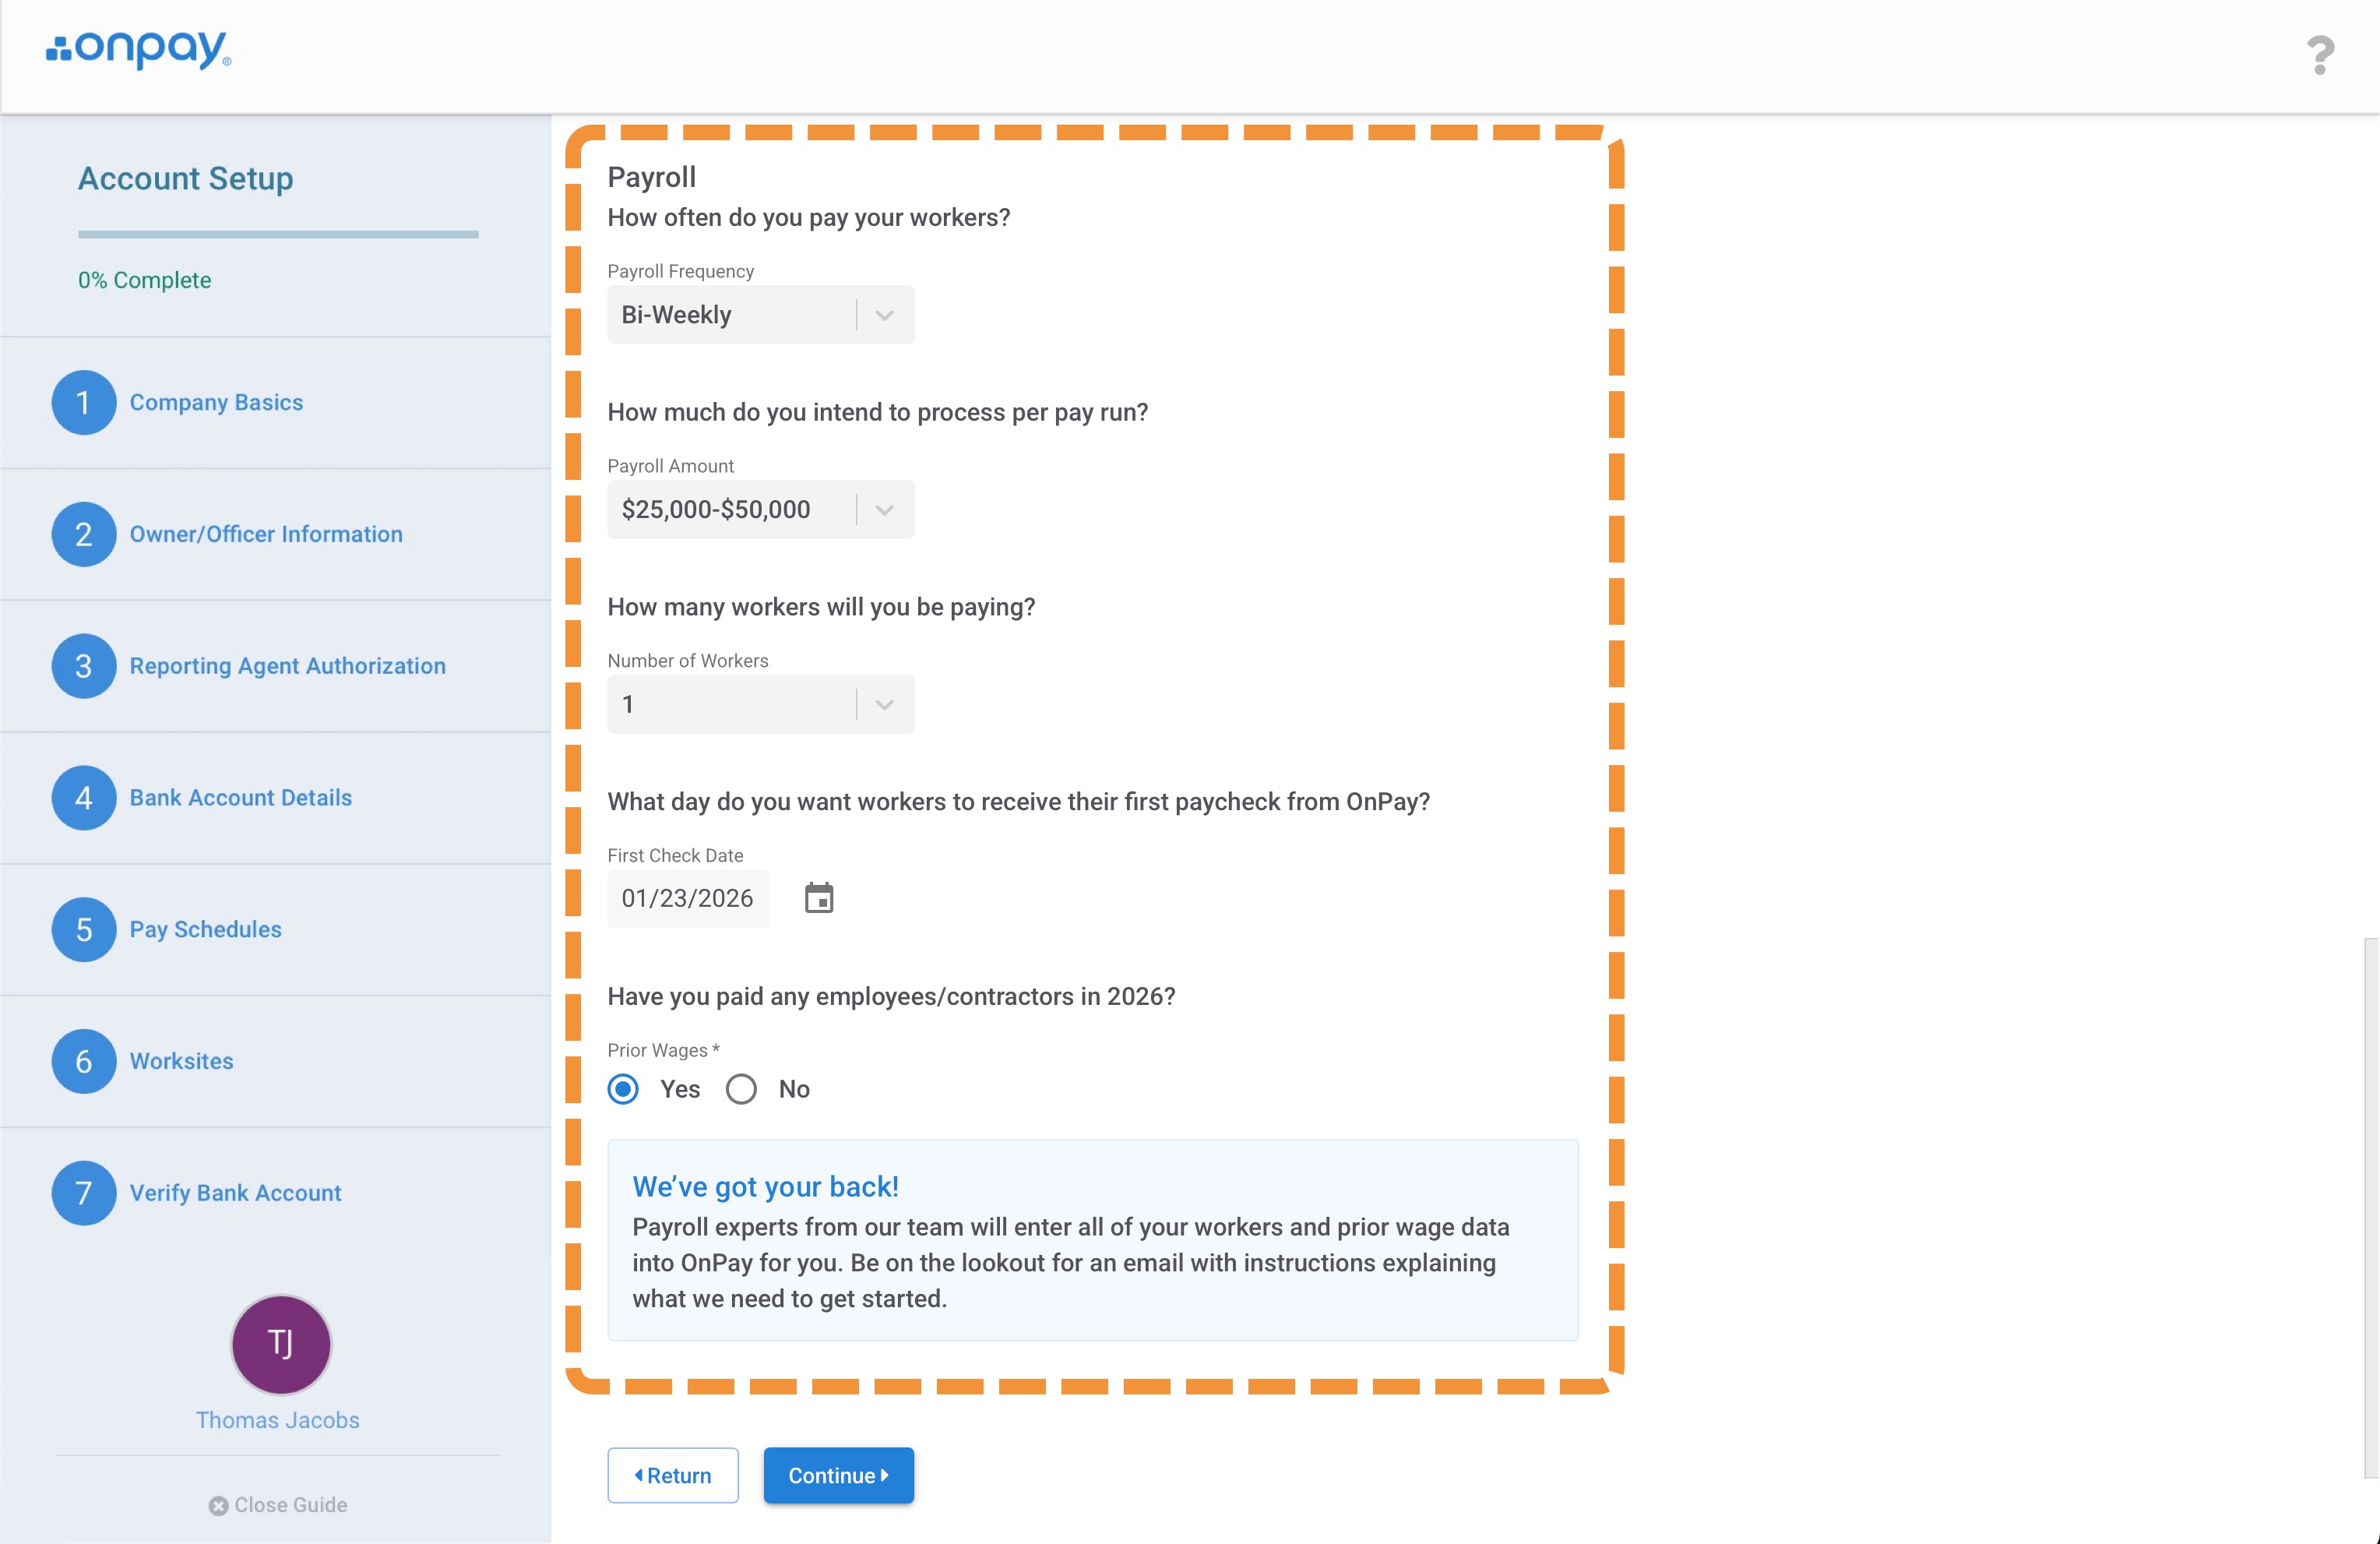This screenshot has height=1544, width=2380.
Task: Click the step 7 number circle
Action: pyautogui.click(x=84, y=1193)
